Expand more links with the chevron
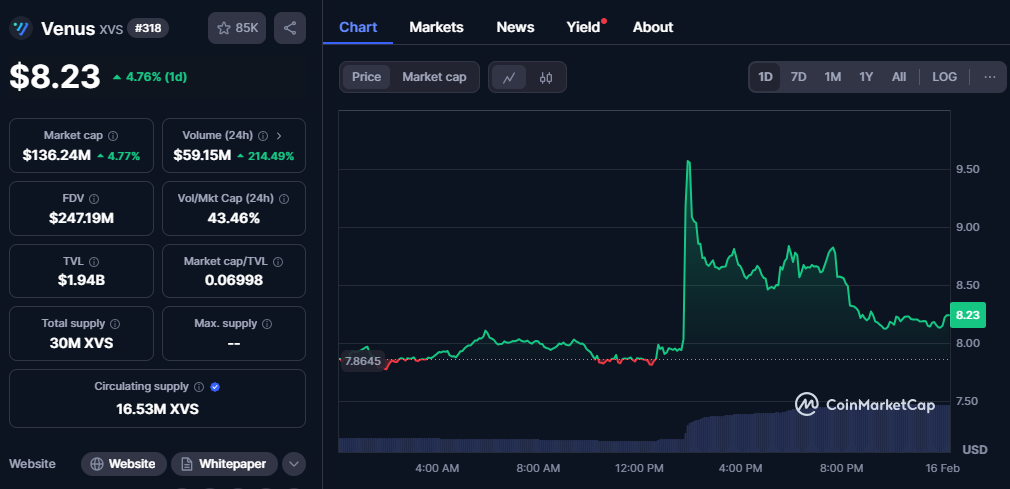 pos(294,464)
